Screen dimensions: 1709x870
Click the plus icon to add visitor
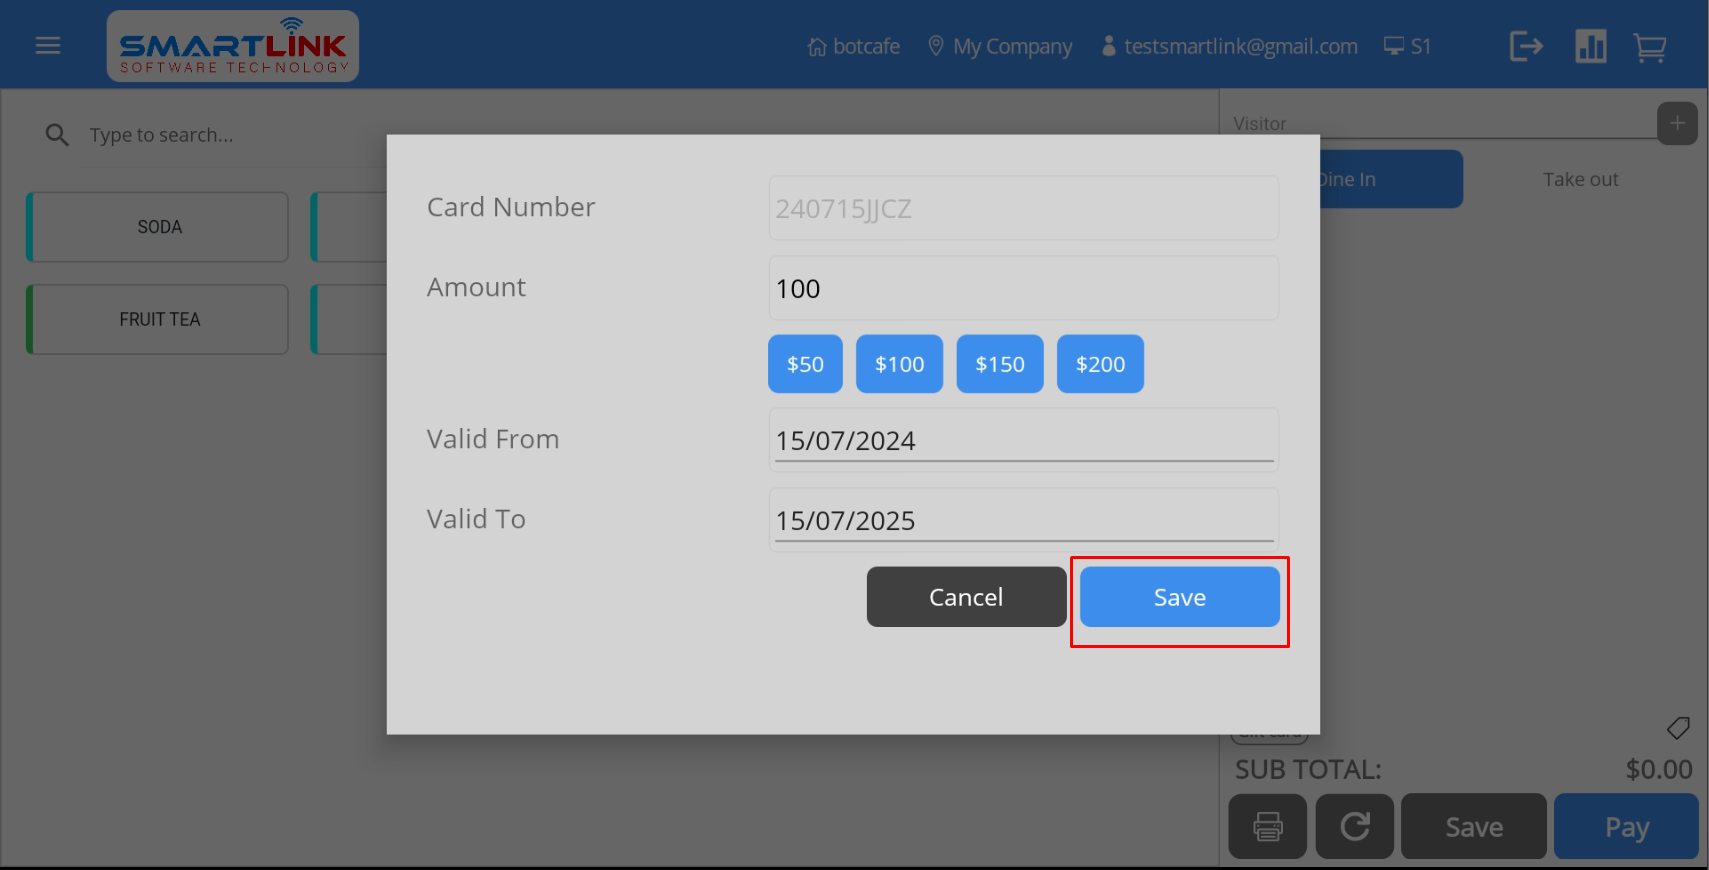[x=1677, y=124]
